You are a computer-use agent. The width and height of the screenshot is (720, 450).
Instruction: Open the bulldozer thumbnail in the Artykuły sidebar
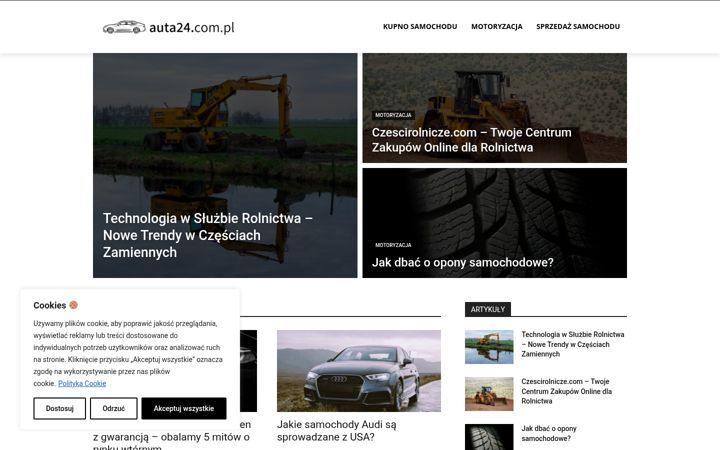[489, 394]
